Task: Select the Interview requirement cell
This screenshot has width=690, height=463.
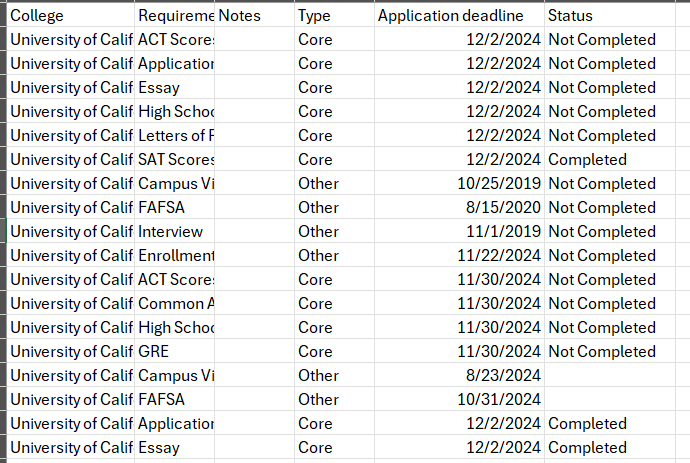Action: pyautogui.click(x=176, y=232)
